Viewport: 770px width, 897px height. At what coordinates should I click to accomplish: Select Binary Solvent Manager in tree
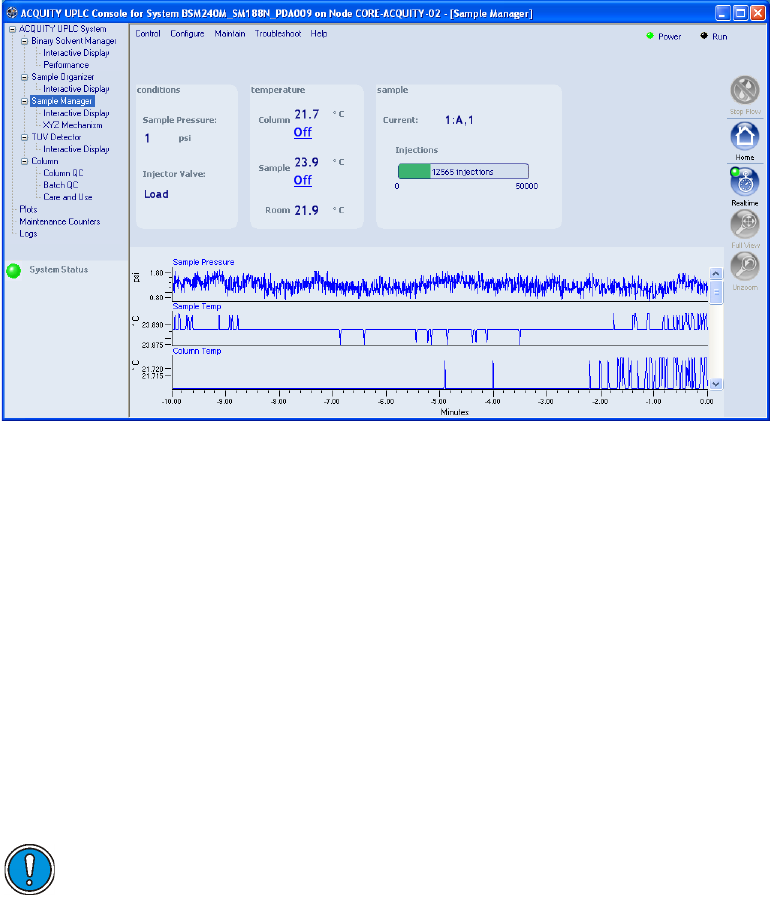[73, 41]
